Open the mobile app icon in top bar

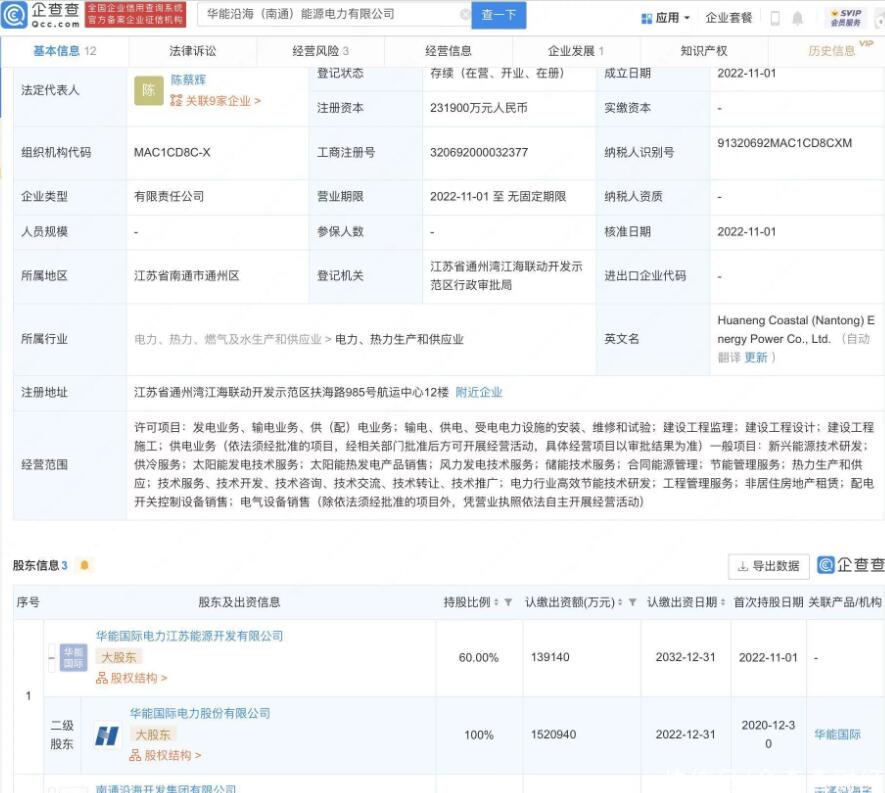[775, 16]
